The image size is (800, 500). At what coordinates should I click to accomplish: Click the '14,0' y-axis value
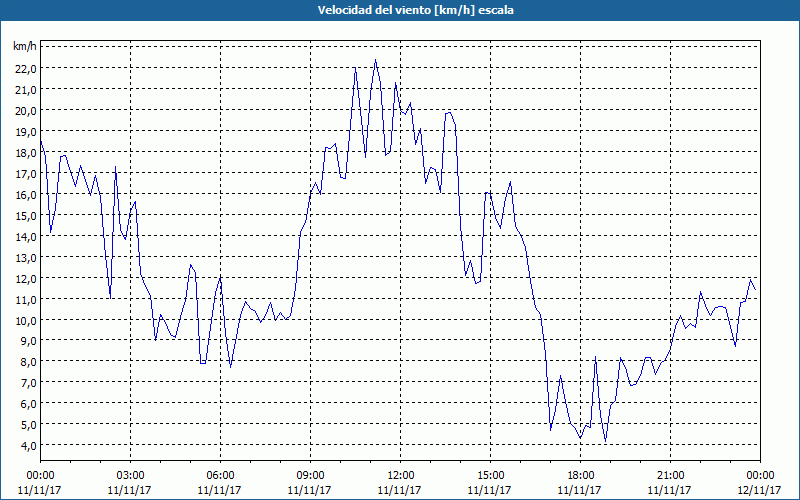[27, 236]
